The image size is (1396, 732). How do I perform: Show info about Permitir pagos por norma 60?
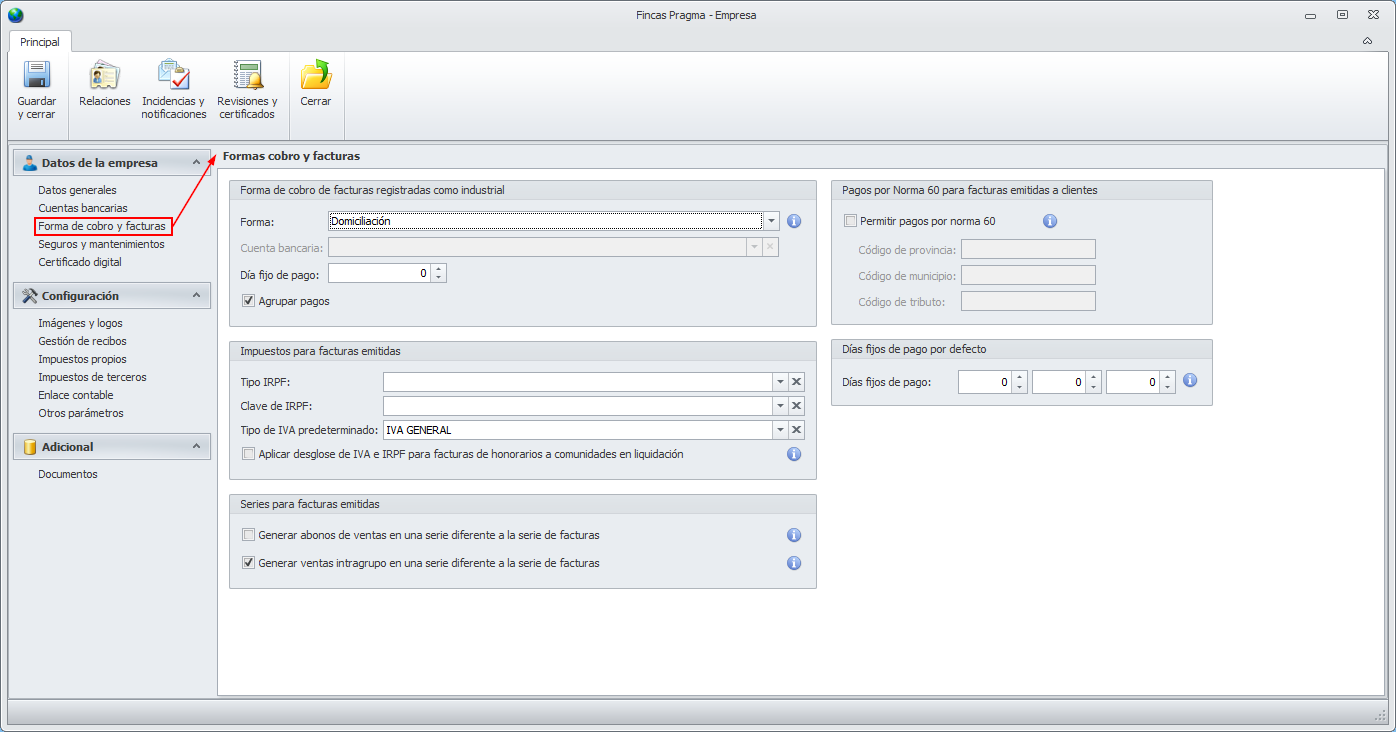(1050, 221)
